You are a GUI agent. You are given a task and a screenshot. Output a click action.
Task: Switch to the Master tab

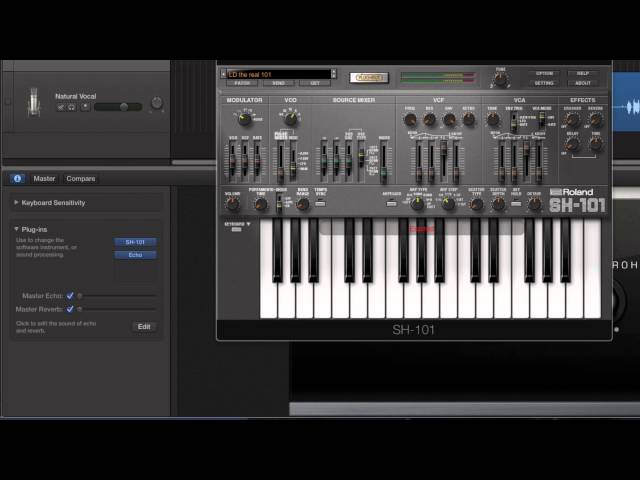pyautogui.click(x=44, y=179)
